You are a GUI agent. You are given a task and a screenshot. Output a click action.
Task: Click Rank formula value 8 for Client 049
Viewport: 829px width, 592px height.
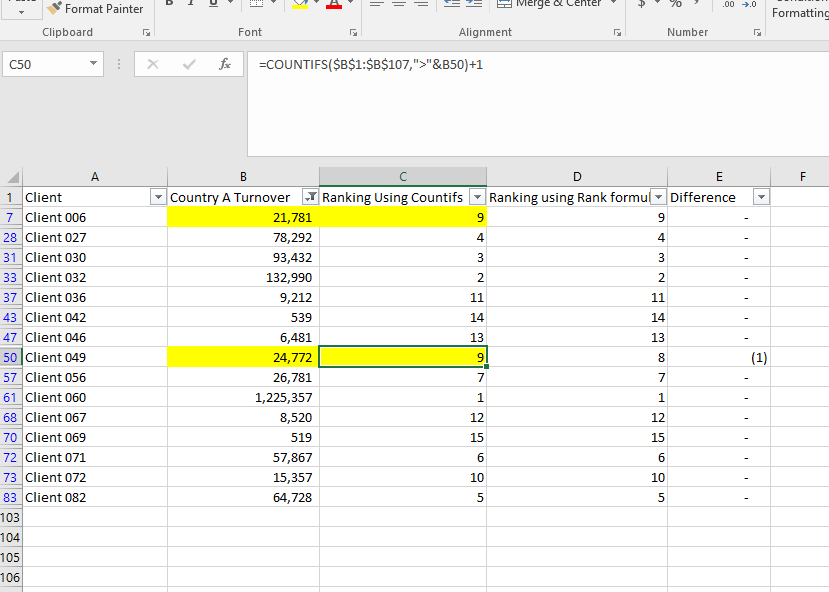[577, 358]
